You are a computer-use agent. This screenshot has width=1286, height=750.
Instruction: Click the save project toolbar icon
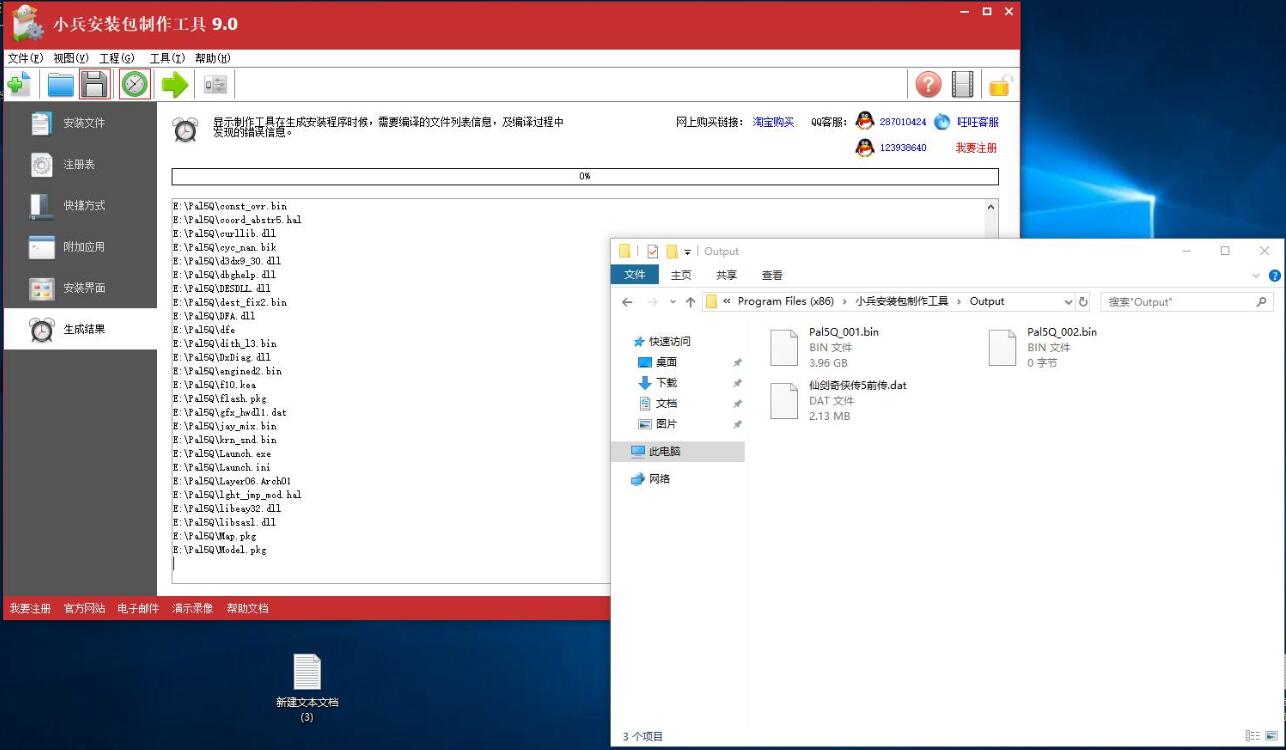94,84
